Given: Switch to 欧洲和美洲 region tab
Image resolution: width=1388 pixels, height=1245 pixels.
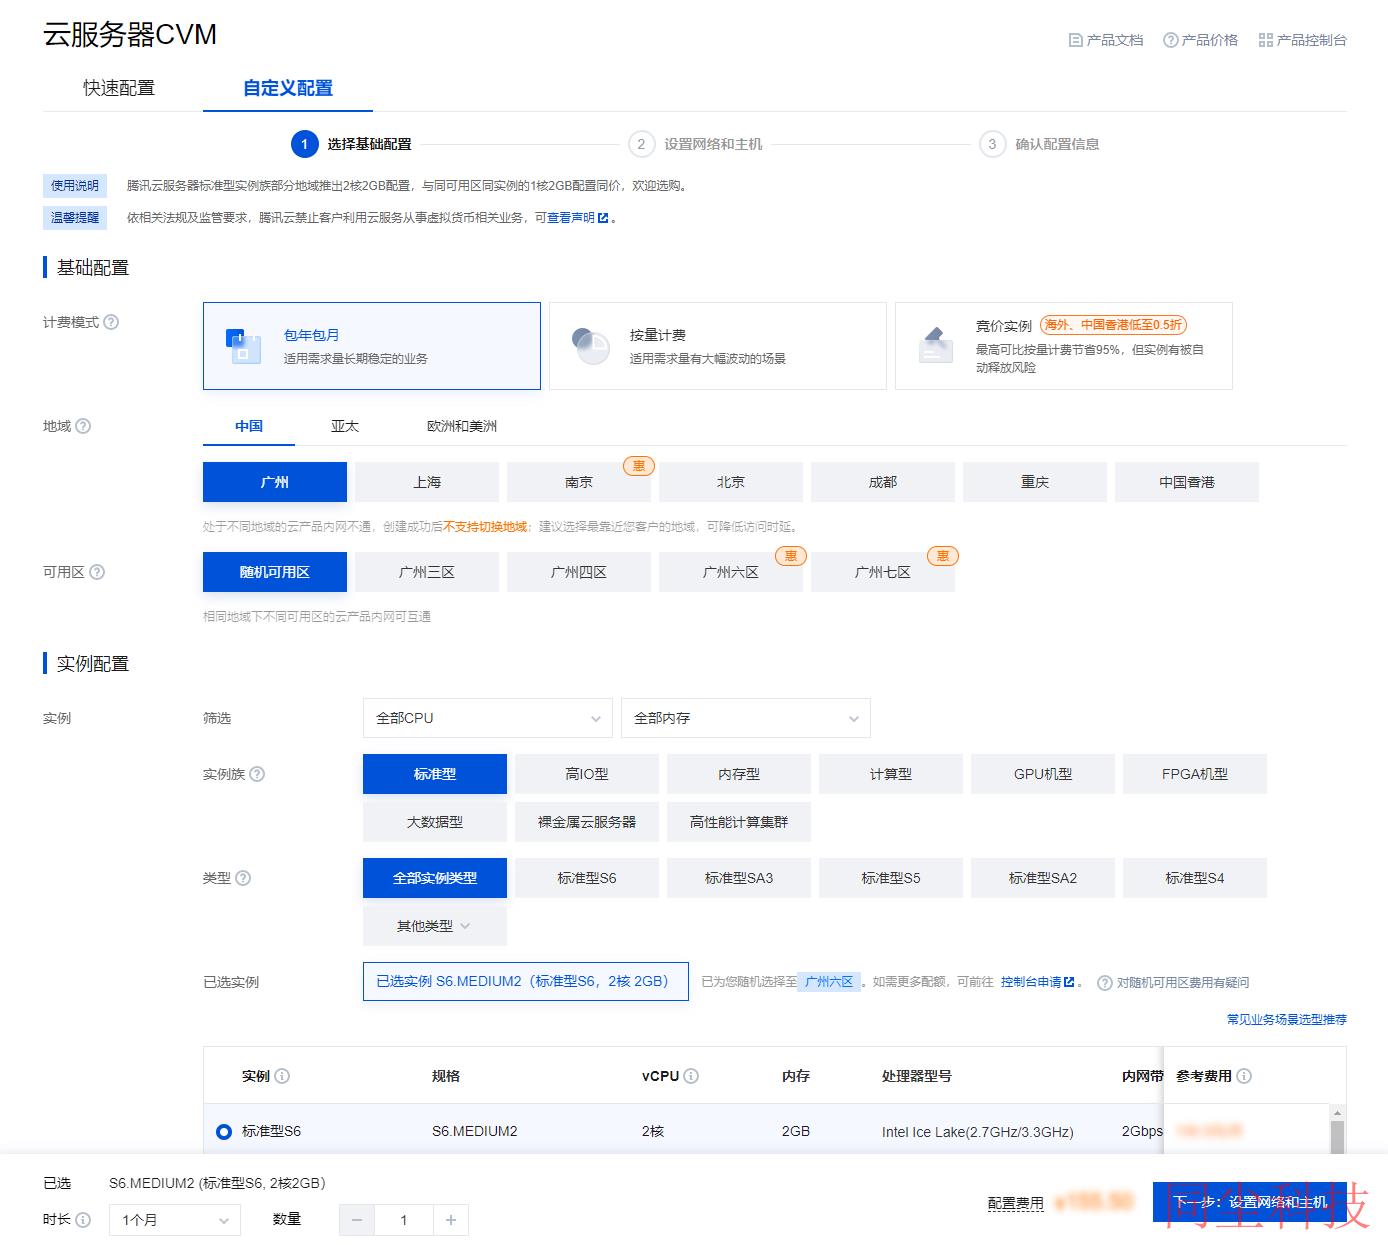Looking at the screenshot, I should [x=462, y=426].
